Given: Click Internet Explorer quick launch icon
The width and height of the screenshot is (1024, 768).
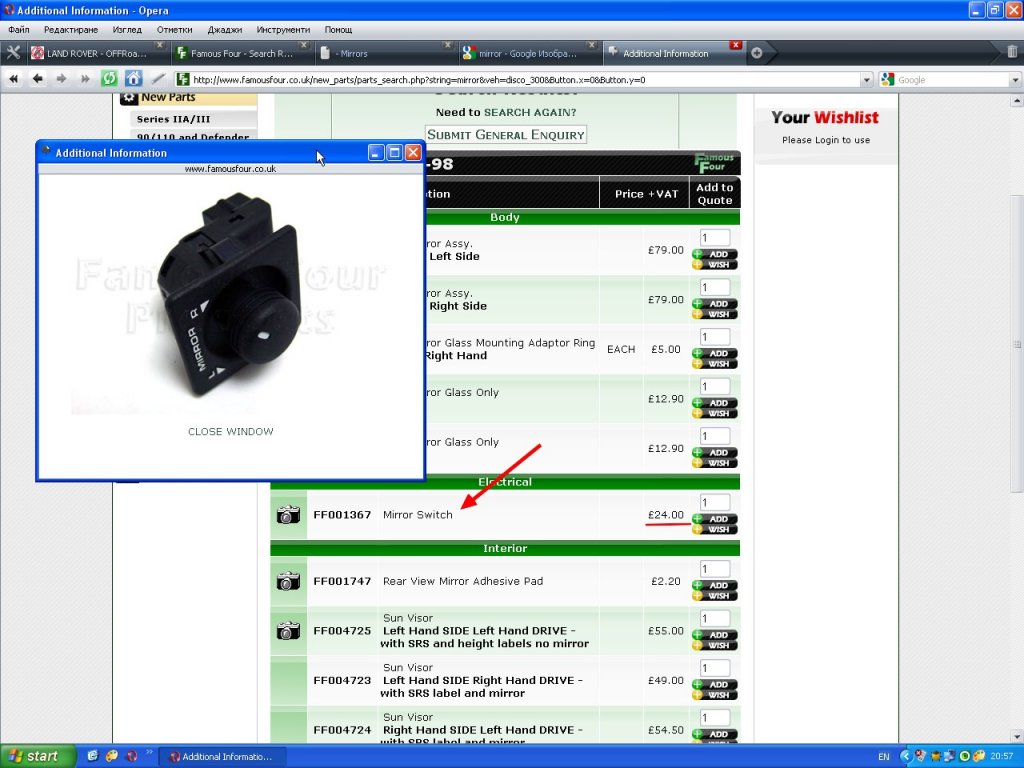Looking at the screenshot, I should pyautogui.click(x=92, y=756).
